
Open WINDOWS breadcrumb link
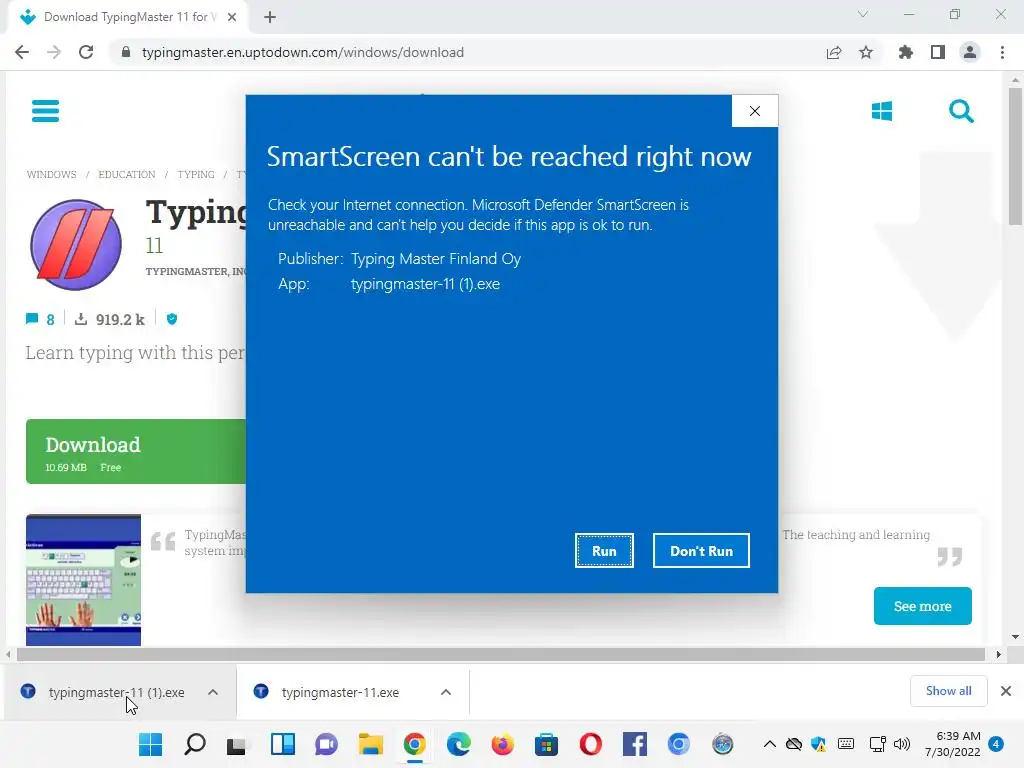[x=52, y=174]
